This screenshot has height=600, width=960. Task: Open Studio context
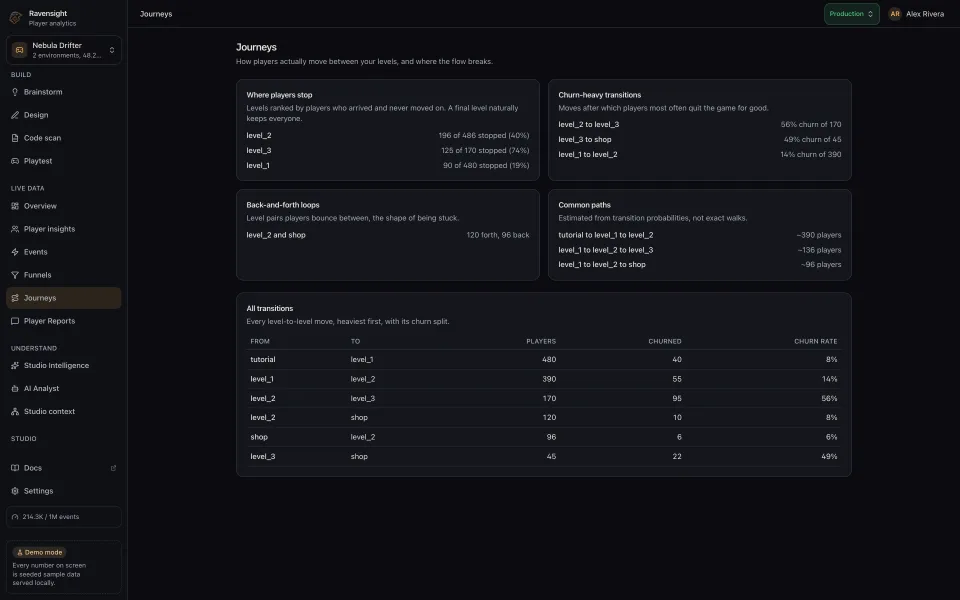[x=64, y=411]
